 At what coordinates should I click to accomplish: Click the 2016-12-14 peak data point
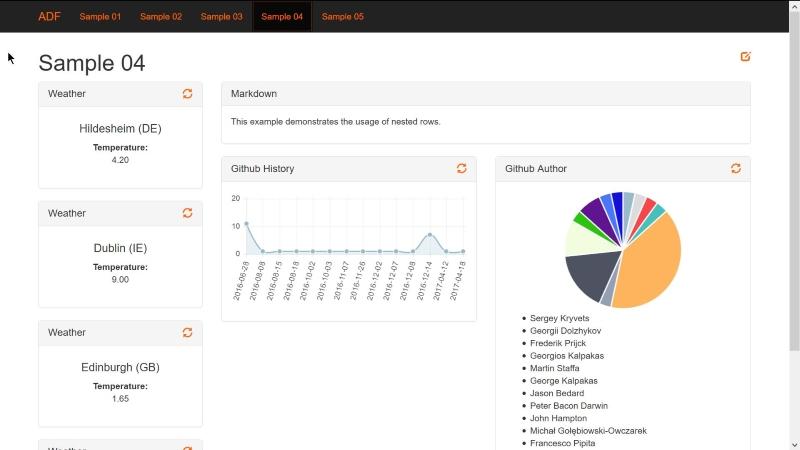pyautogui.click(x=430, y=235)
